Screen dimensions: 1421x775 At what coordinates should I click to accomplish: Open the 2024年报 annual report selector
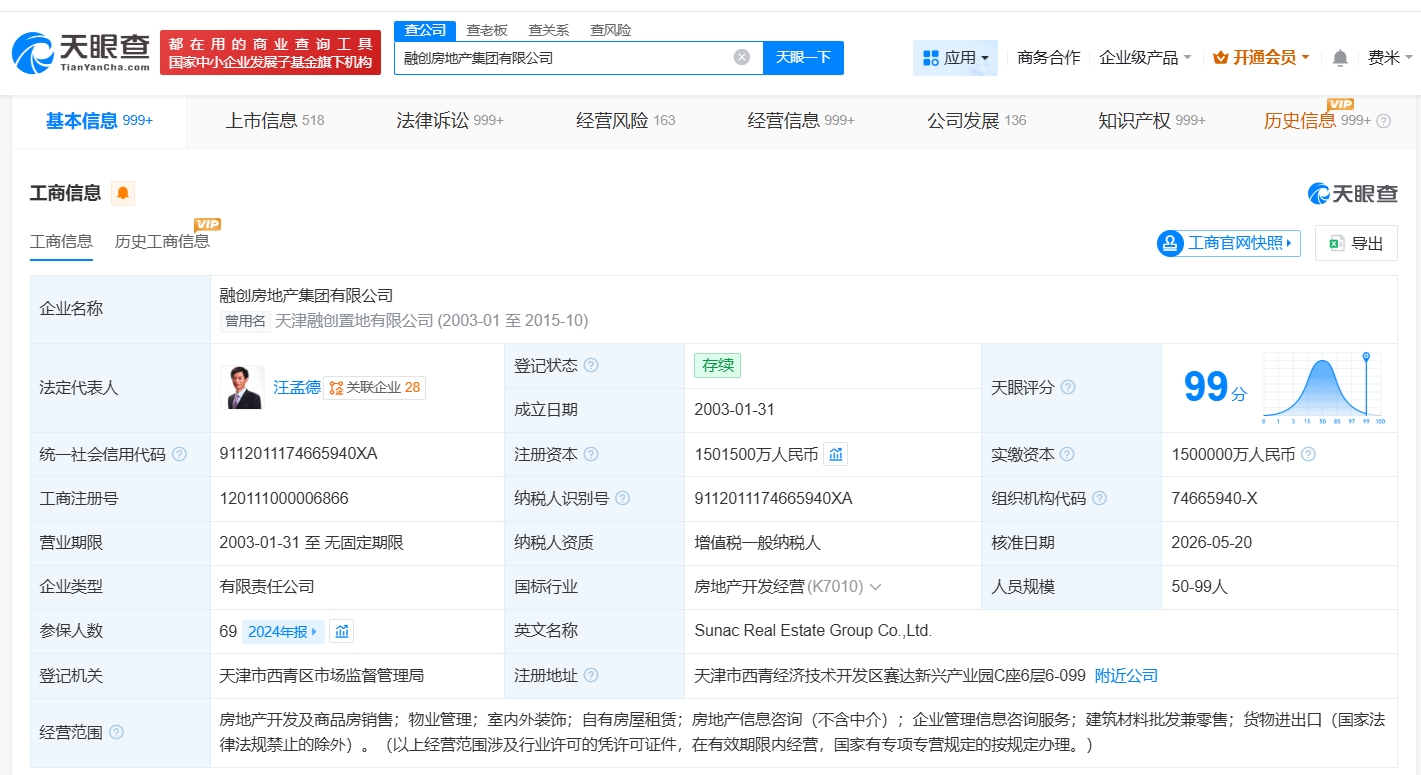tap(283, 631)
